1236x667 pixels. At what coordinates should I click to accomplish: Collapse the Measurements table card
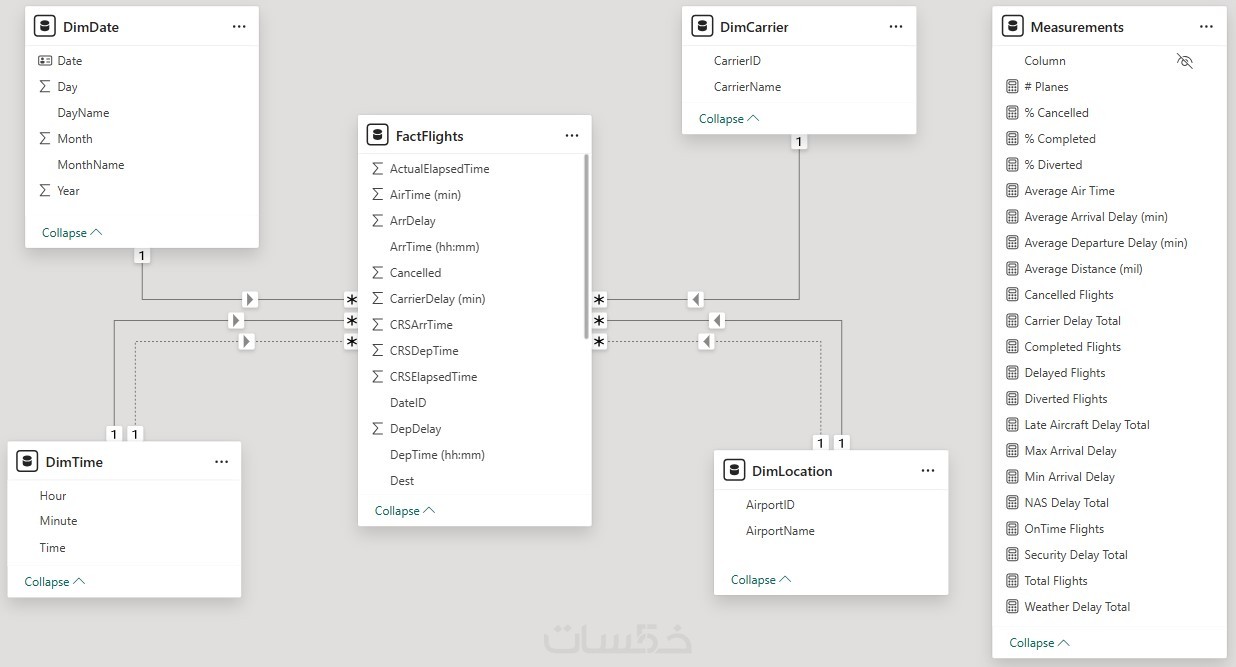pyautogui.click(x=1040, y=643)
